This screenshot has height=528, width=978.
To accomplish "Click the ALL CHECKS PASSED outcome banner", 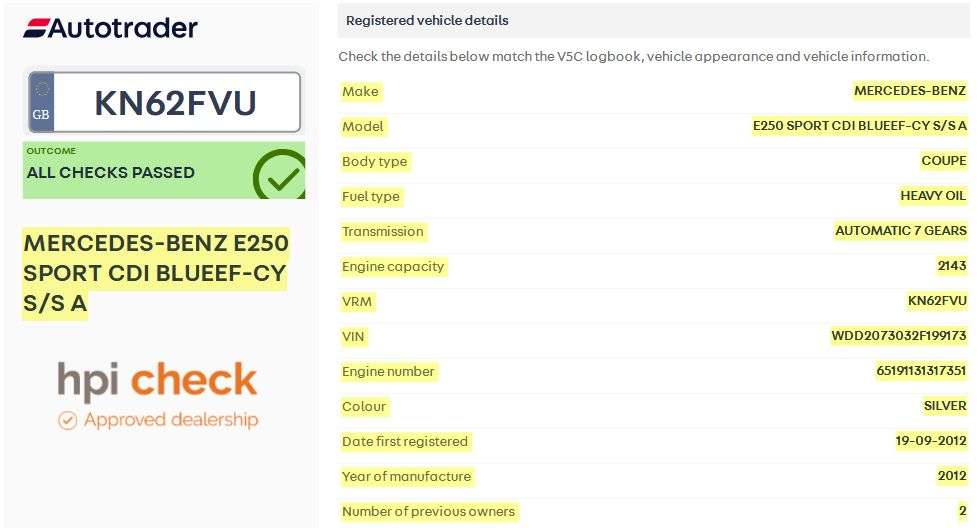I will tap(111, 172).
